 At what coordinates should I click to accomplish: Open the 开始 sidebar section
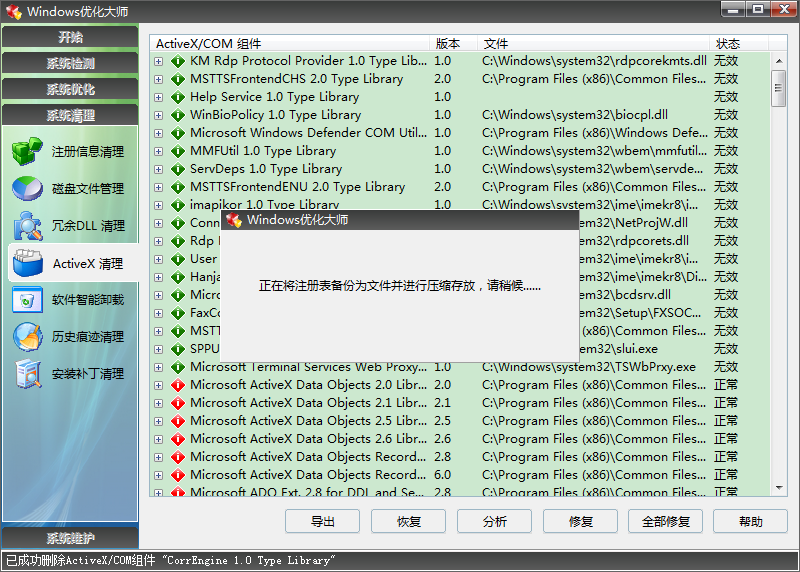pos(70,37)
